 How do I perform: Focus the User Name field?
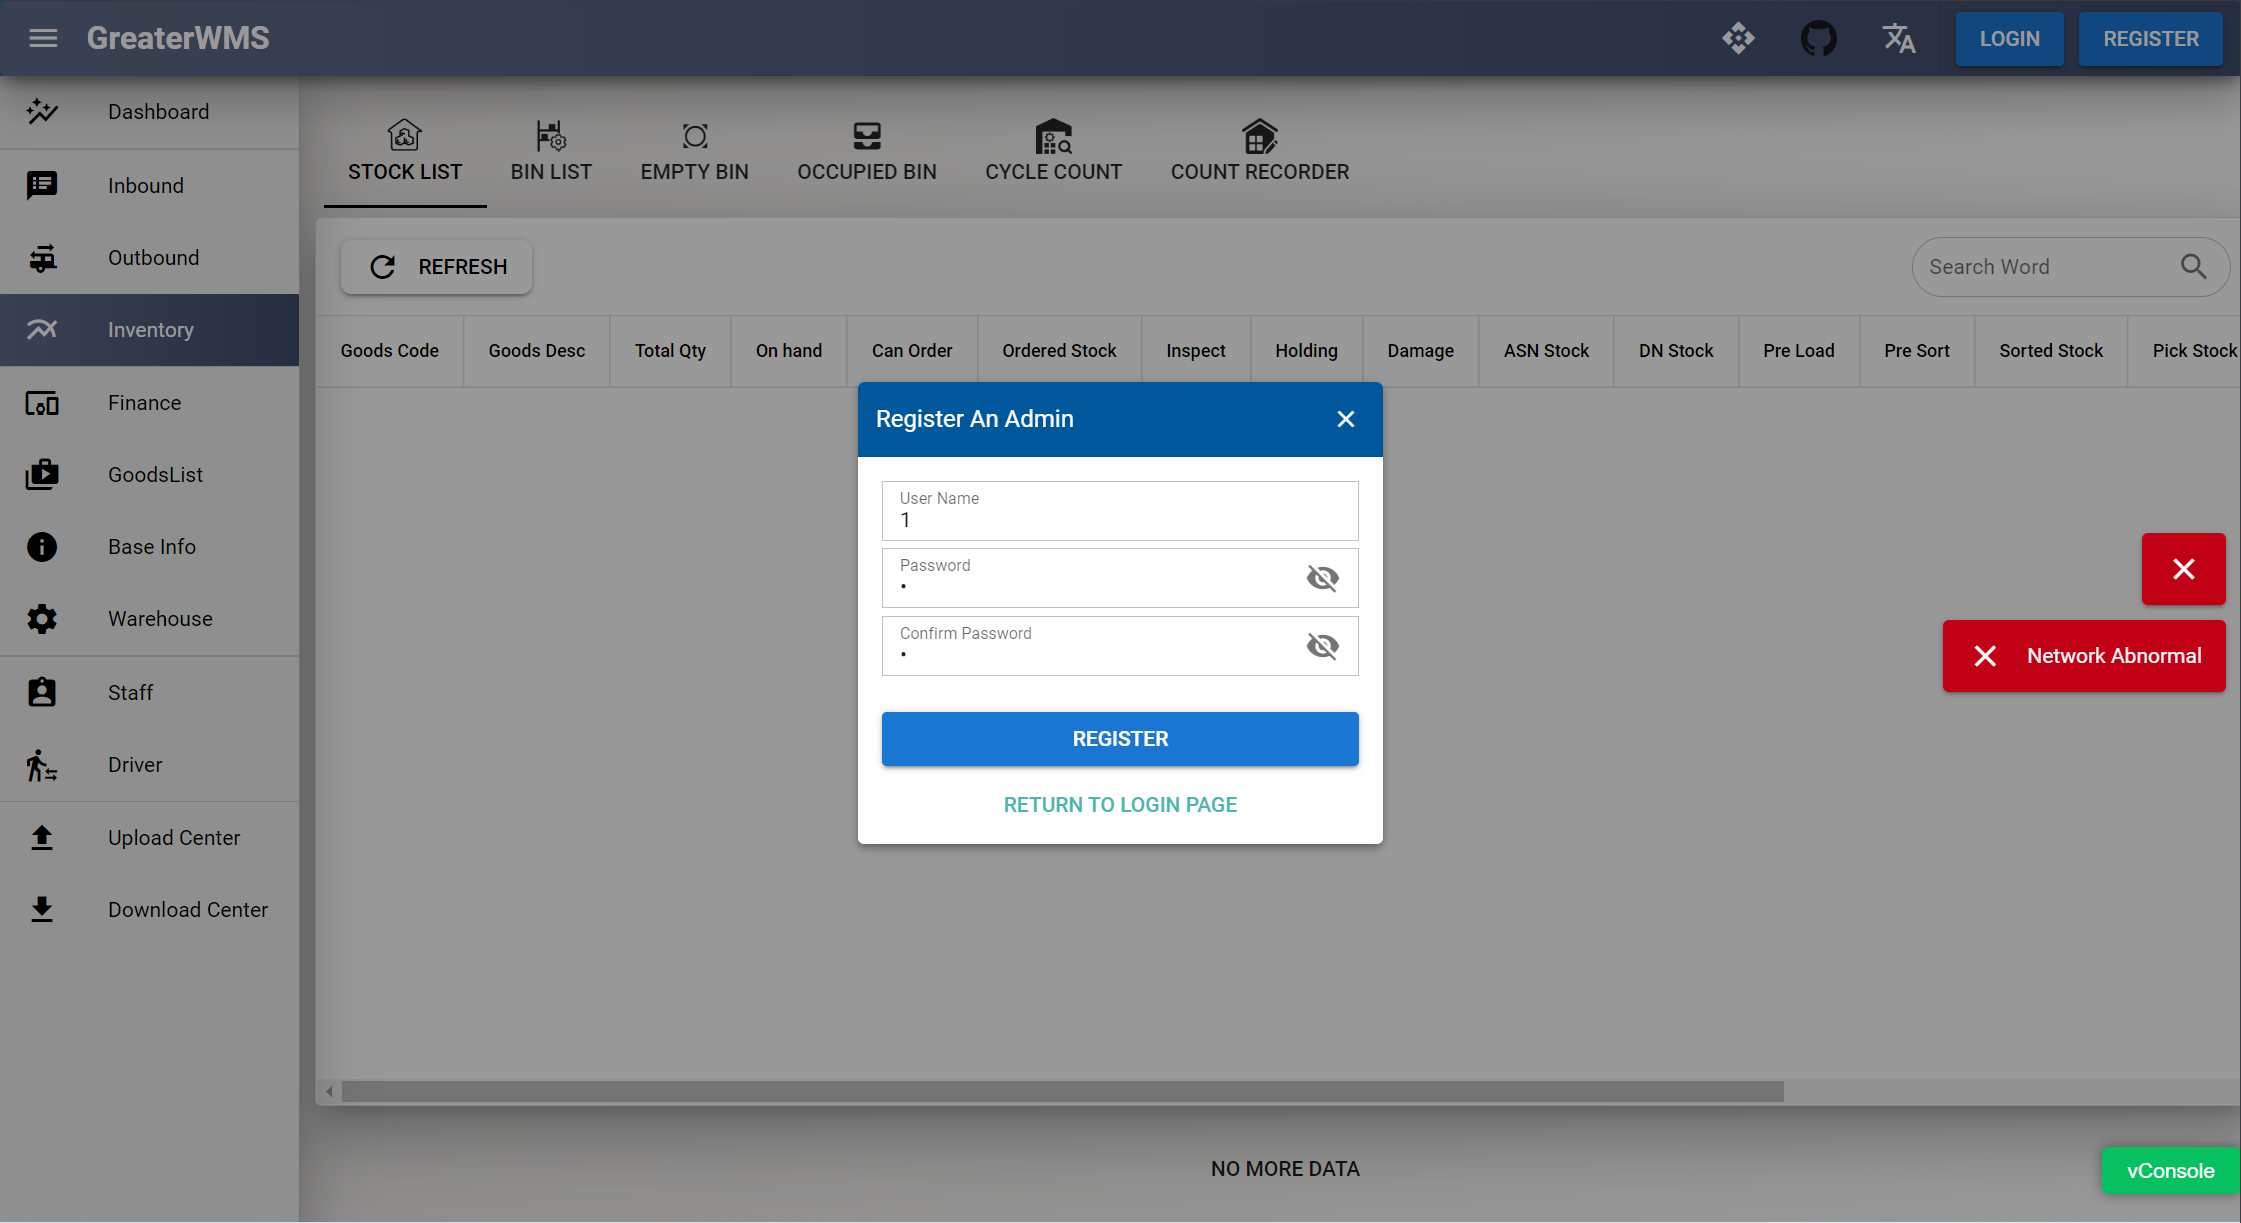(x=1120, y=511)
